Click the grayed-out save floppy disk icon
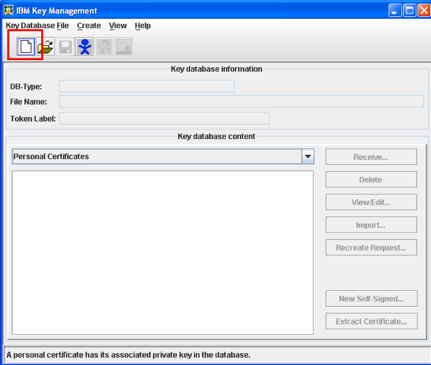The height and width of the screenshot is (365, 431). click(x=65, y=47)
